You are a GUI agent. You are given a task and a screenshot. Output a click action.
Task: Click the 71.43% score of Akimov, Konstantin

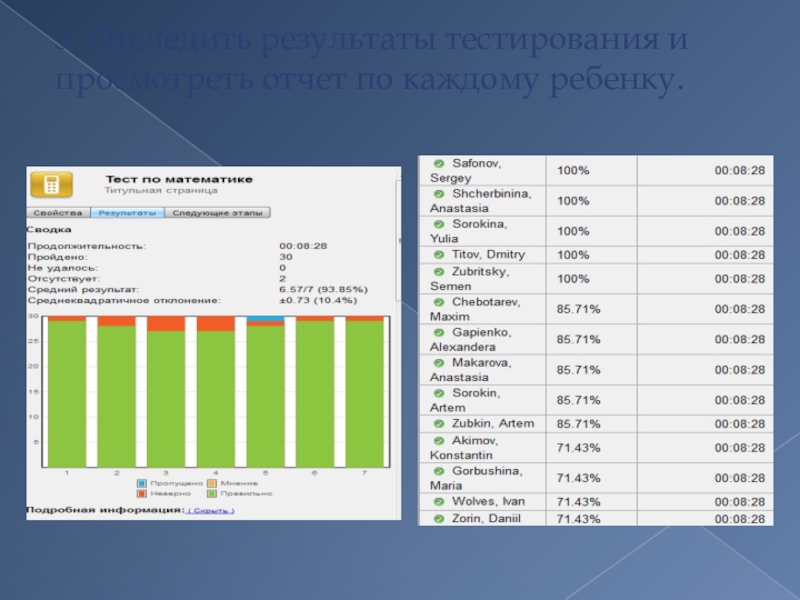[x=579, y=448]
